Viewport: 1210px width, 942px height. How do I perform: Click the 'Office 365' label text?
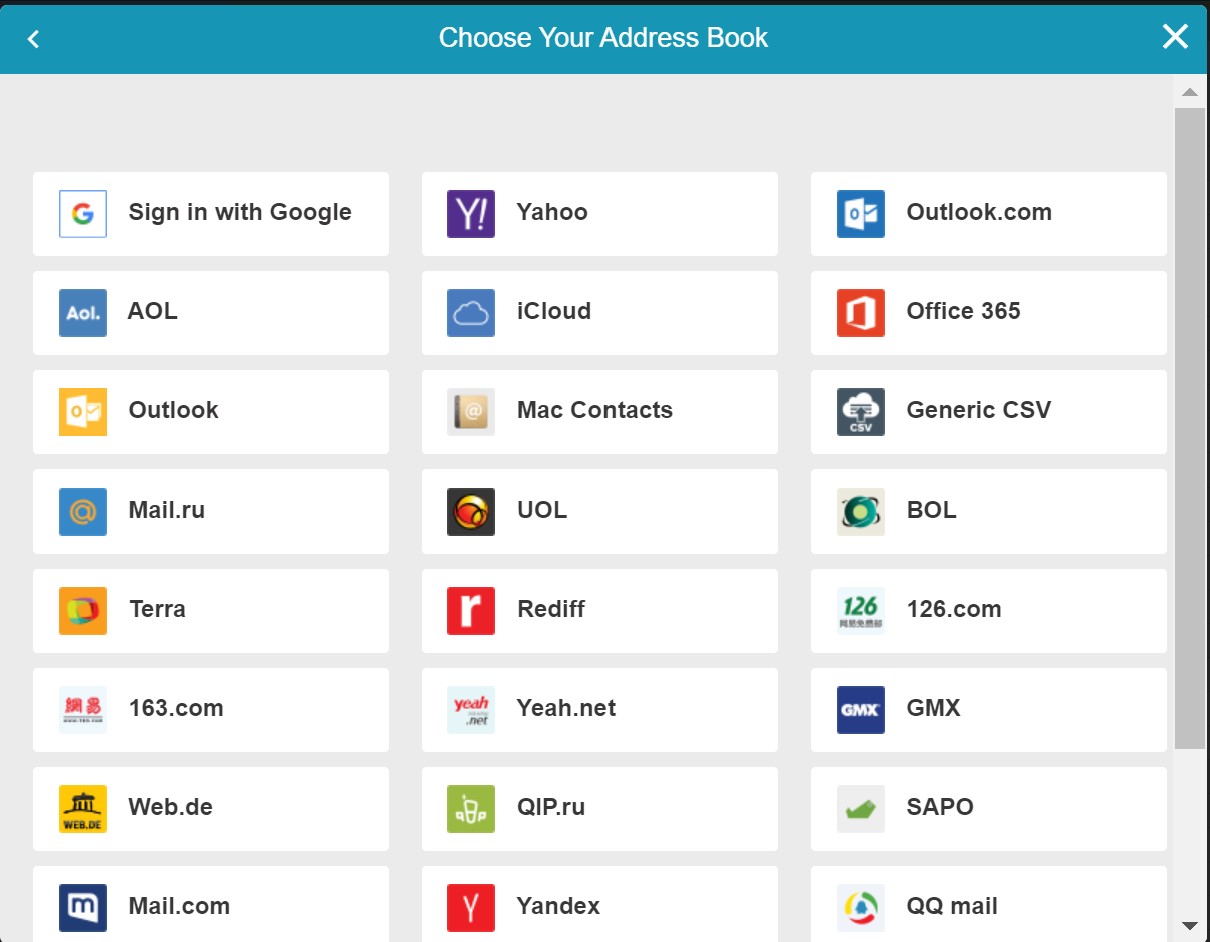pos(964,311)
